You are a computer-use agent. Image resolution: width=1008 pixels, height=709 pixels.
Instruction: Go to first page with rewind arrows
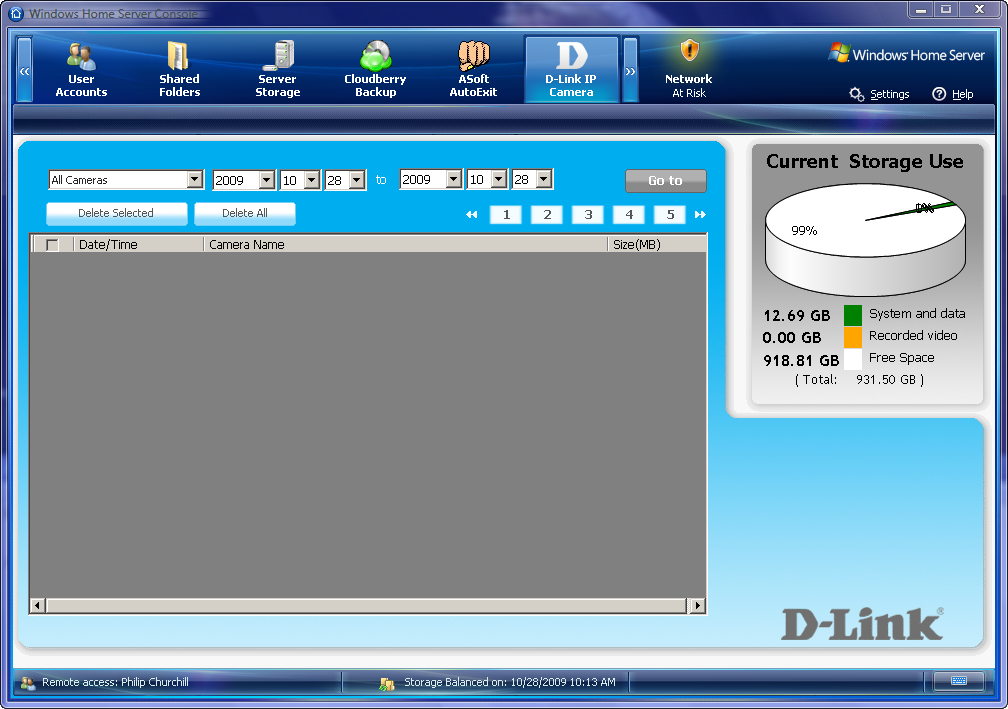pos(472,215)
